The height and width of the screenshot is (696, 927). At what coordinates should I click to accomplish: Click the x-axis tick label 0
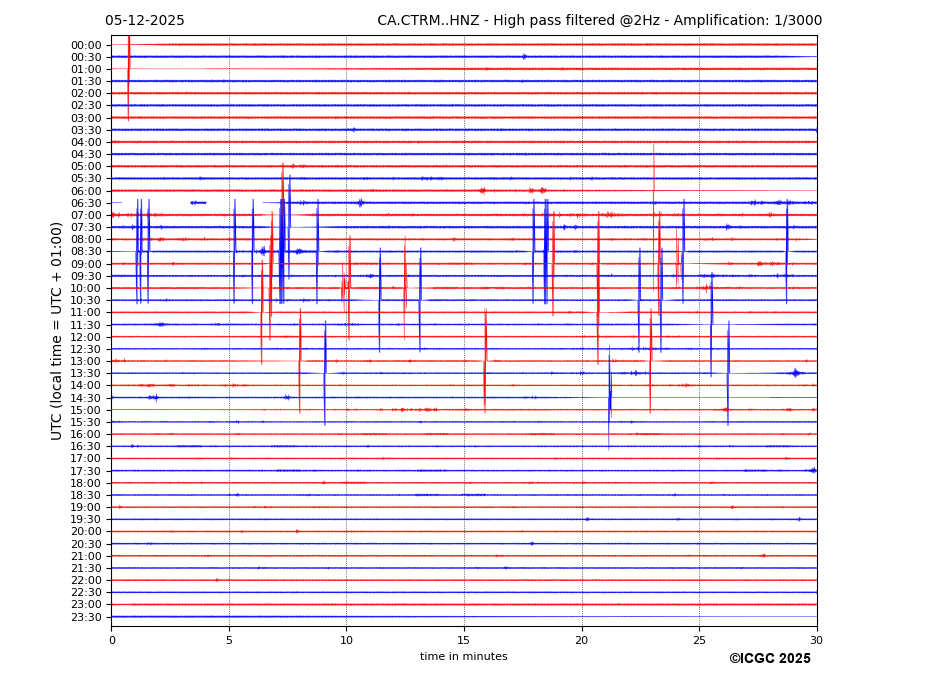112,639
